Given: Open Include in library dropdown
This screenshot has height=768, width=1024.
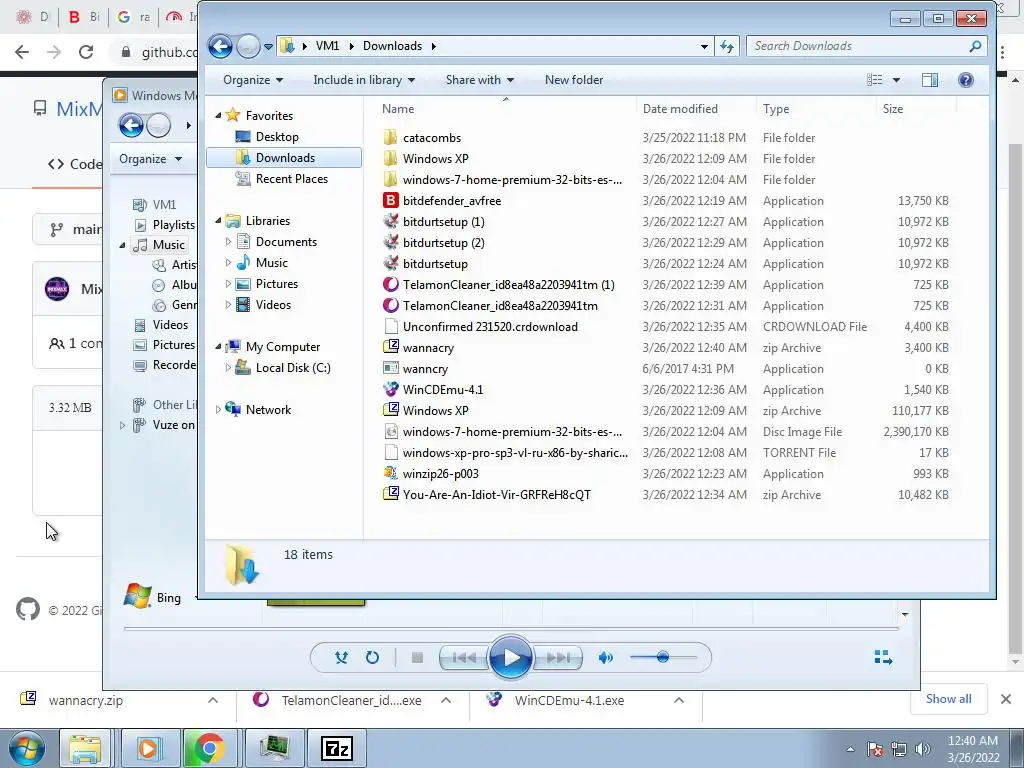Looking at the screenshot, I should (x=364, y=80).
